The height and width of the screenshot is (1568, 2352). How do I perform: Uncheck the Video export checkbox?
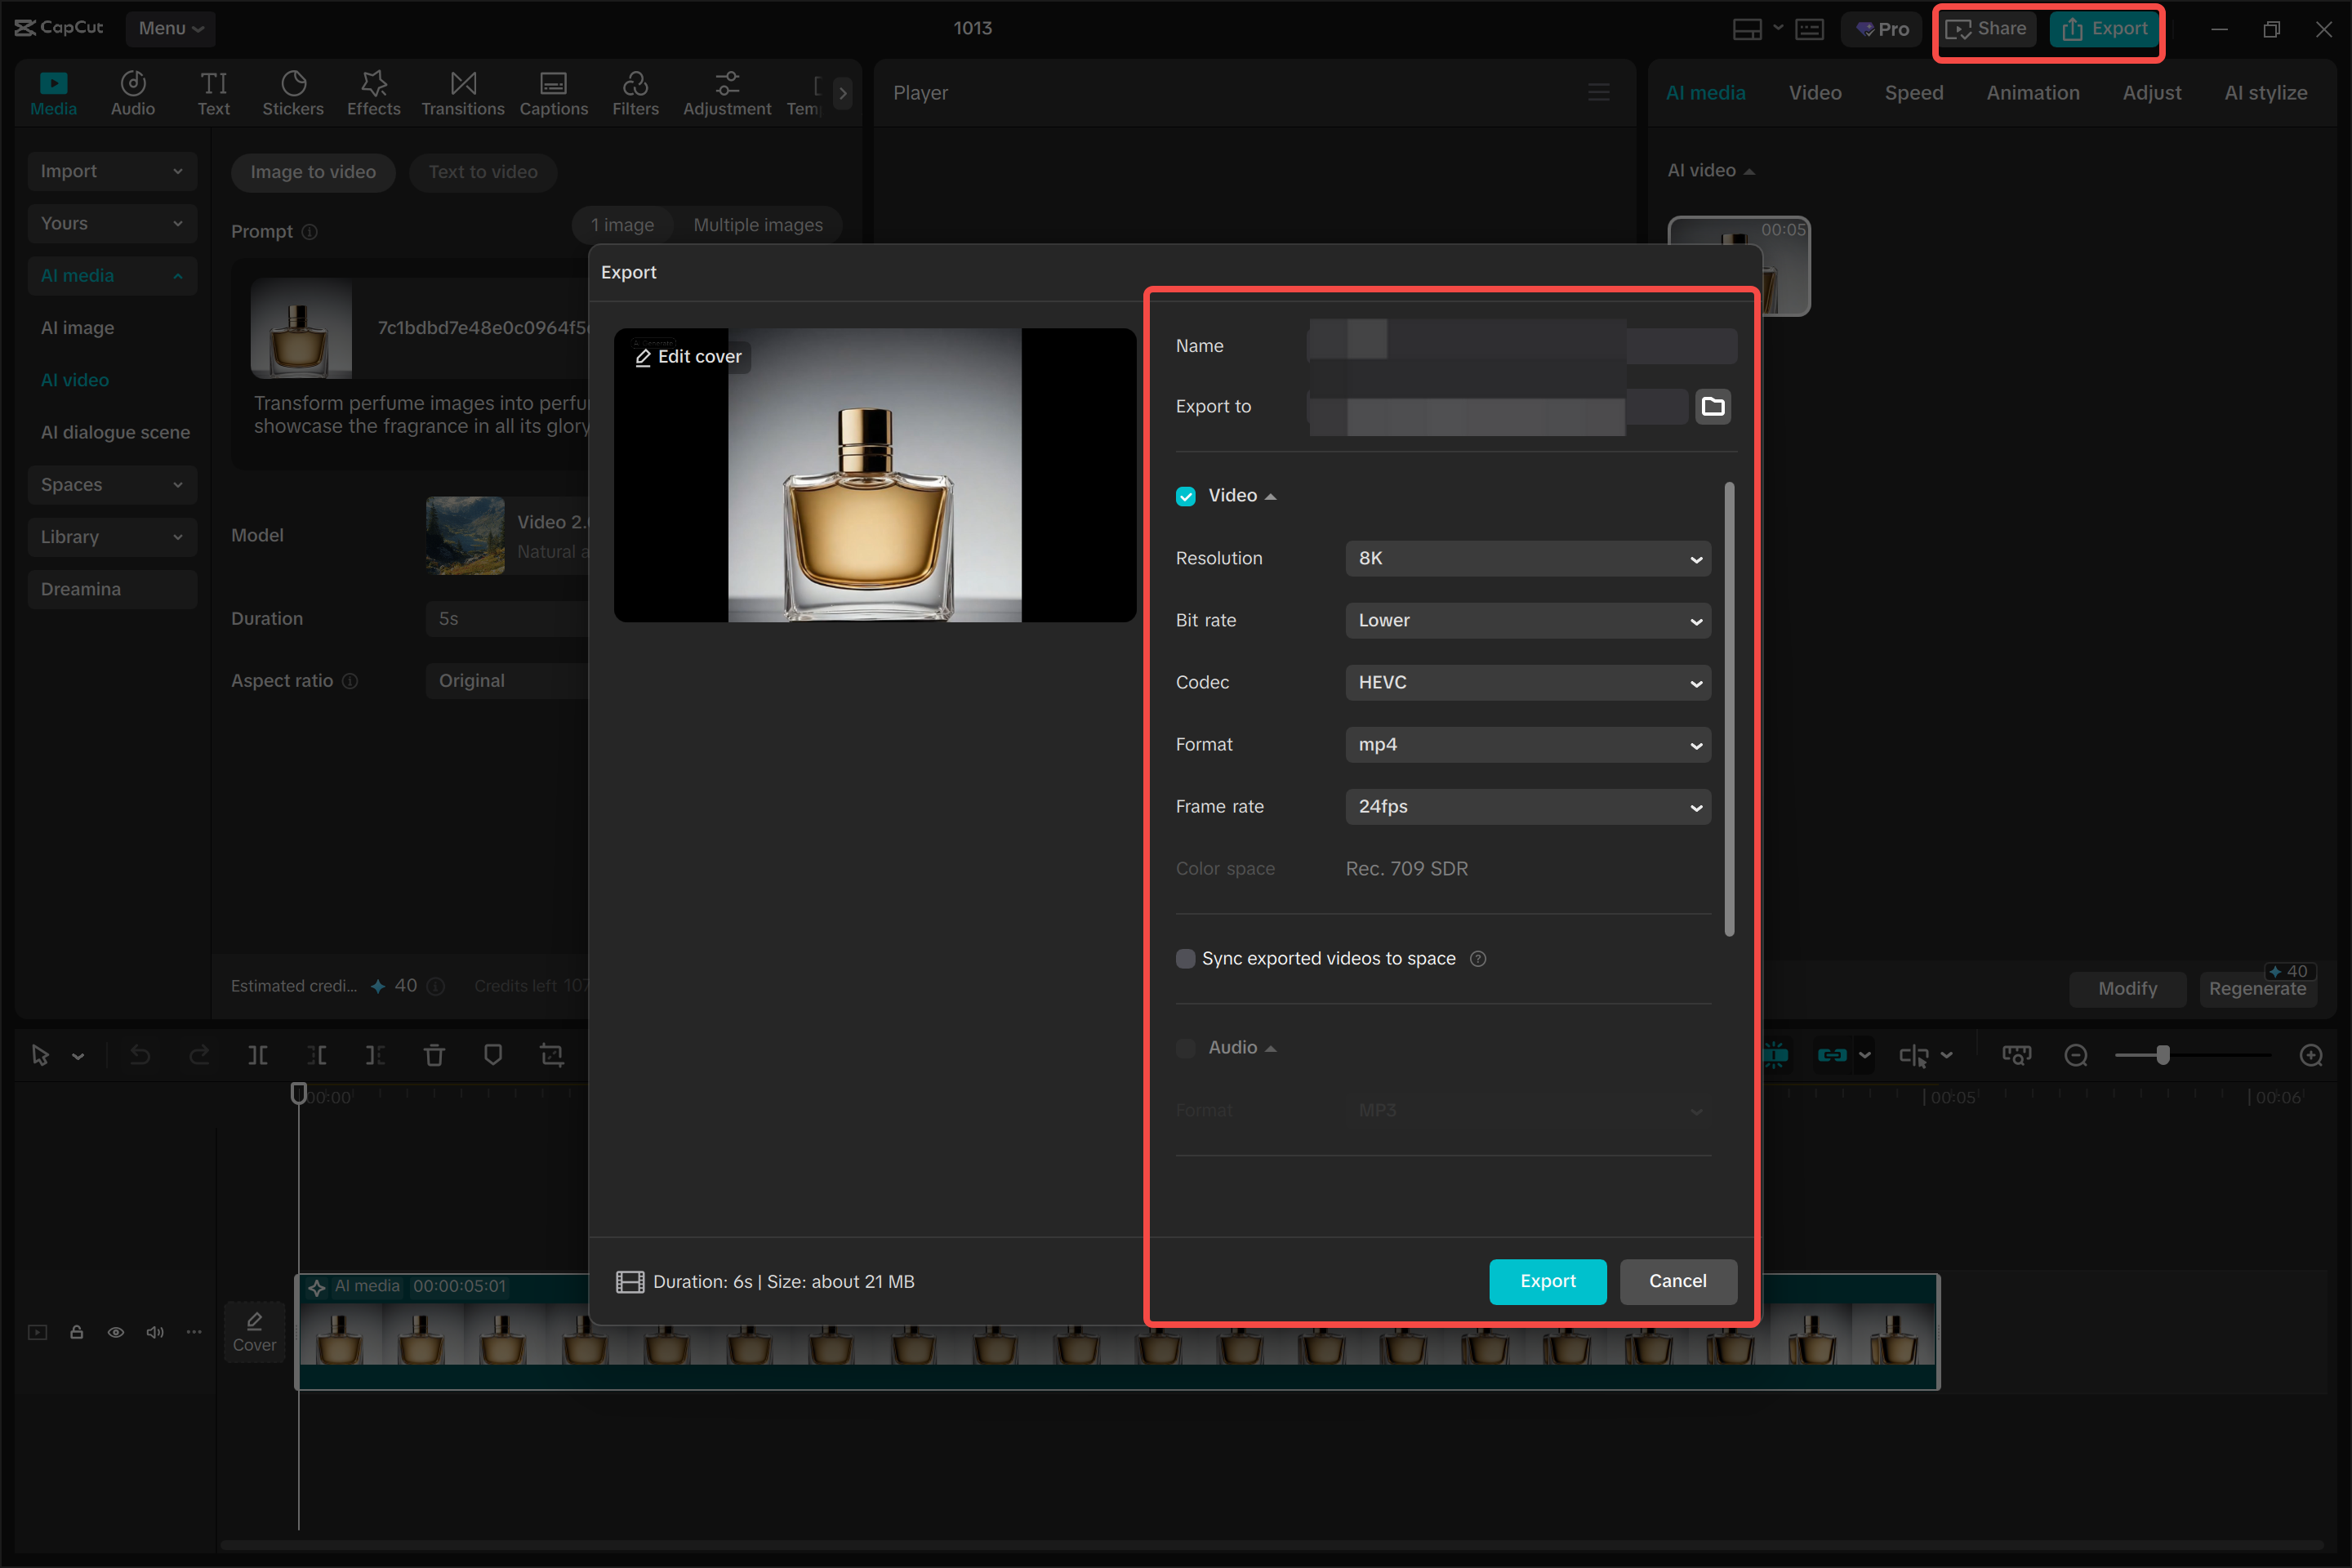[x=1185, y=495]
